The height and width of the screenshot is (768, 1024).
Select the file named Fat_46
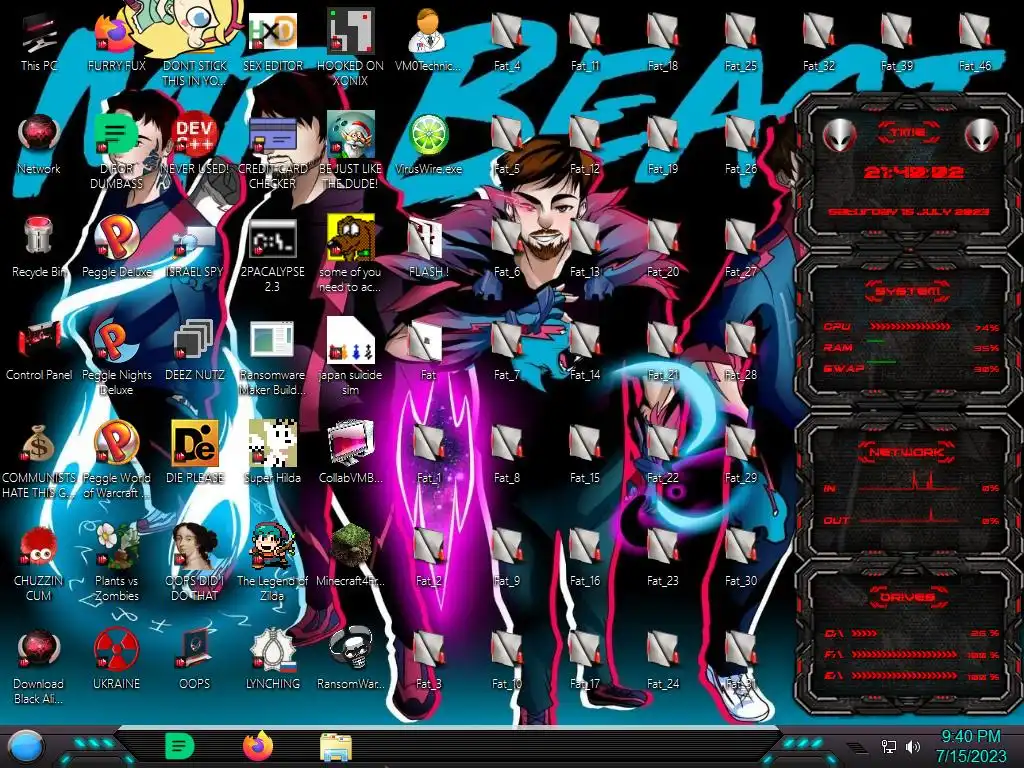974,42
